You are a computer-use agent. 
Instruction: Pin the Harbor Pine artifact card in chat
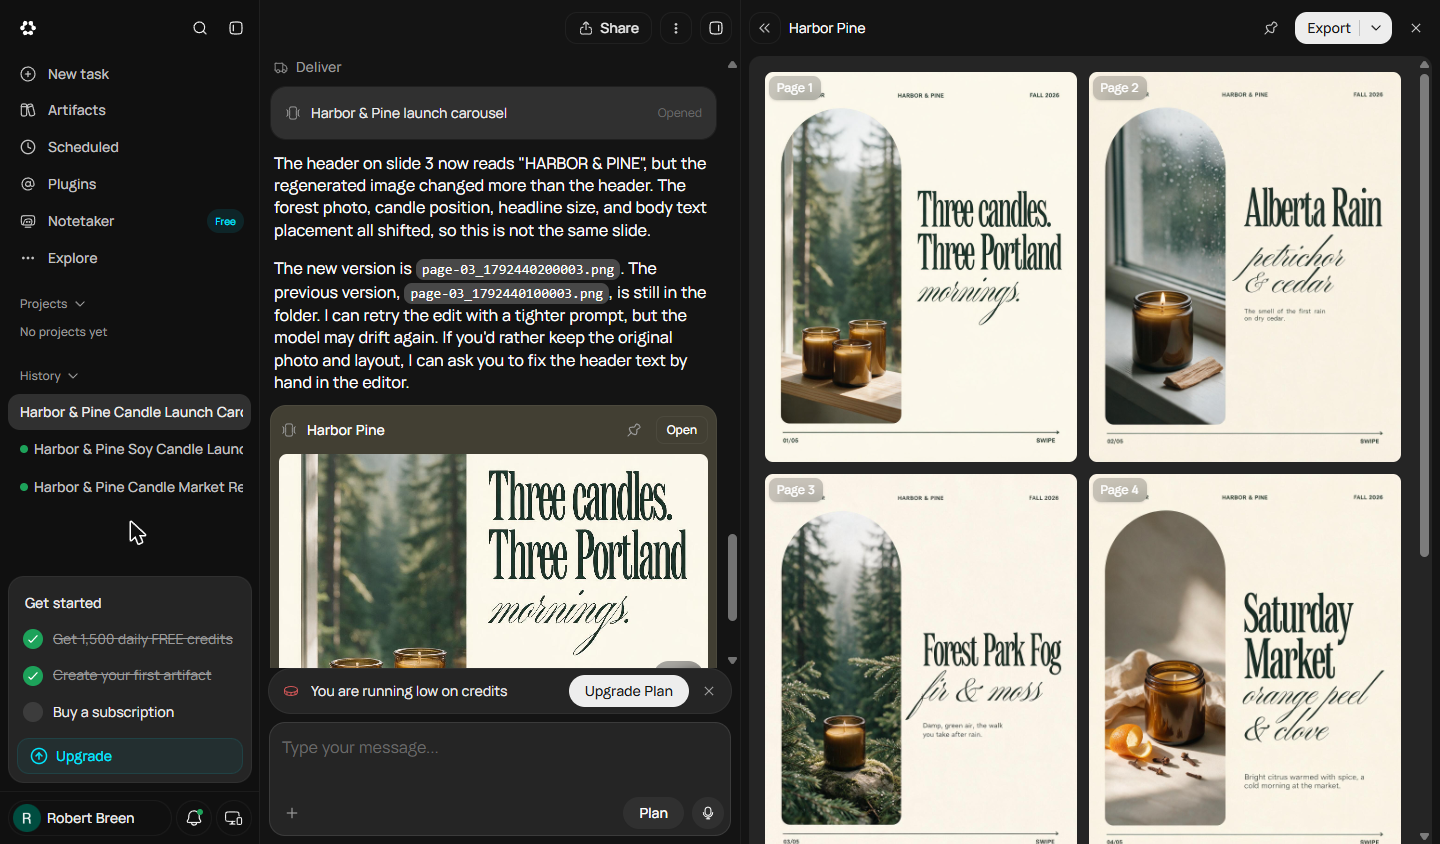click(x=634, y=430)
